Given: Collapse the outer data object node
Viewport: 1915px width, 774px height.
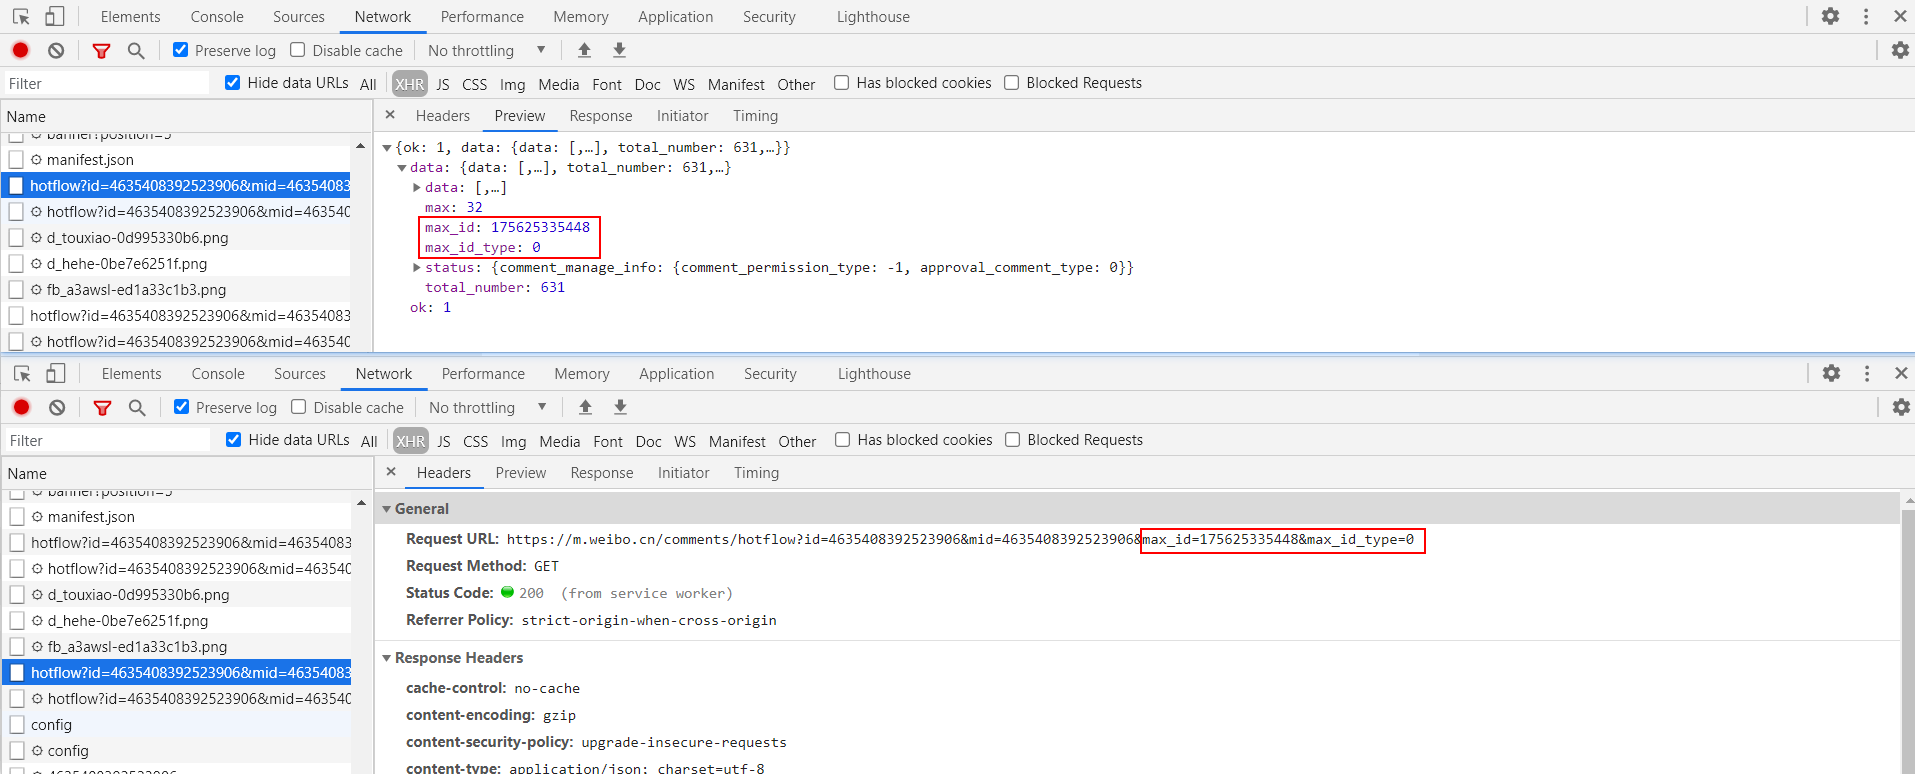Looking at the screenshot, I should [x=402, y=168].
